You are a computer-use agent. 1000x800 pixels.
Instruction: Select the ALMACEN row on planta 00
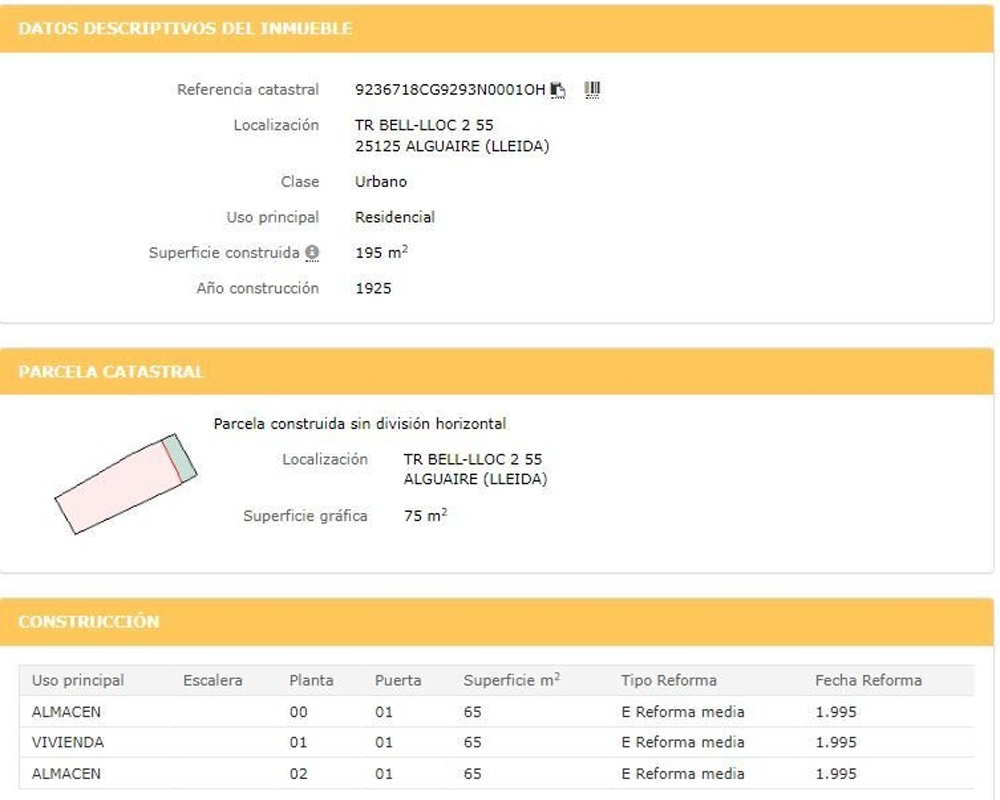click(x=496, y=712)
